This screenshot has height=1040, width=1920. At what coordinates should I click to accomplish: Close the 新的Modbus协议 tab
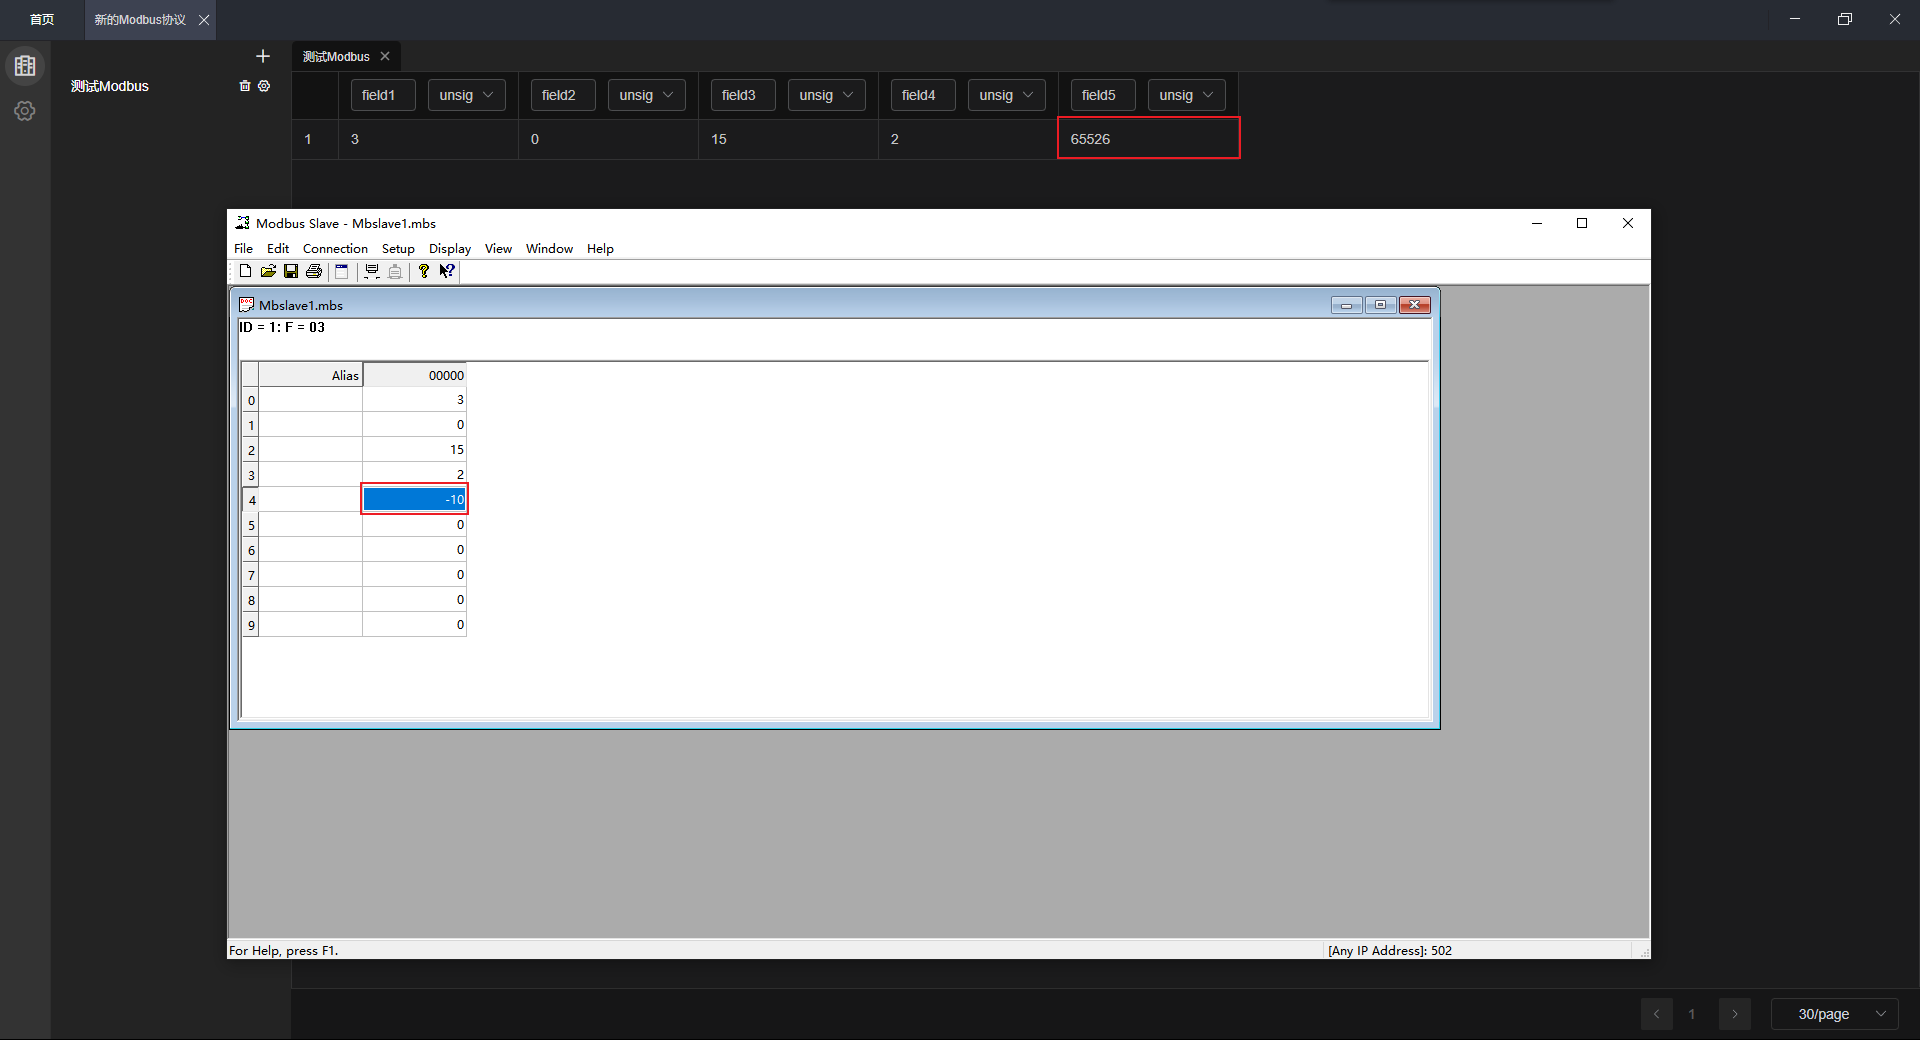click(x=204, y=20)
